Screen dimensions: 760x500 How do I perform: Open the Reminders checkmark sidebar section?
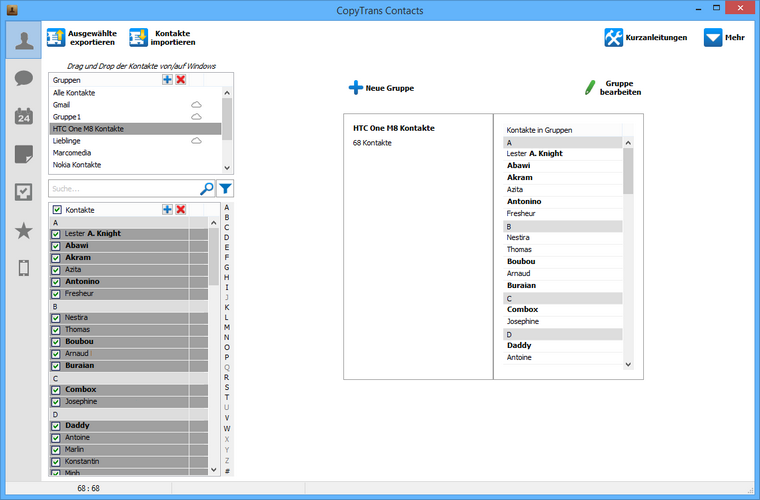click(24, 192)
